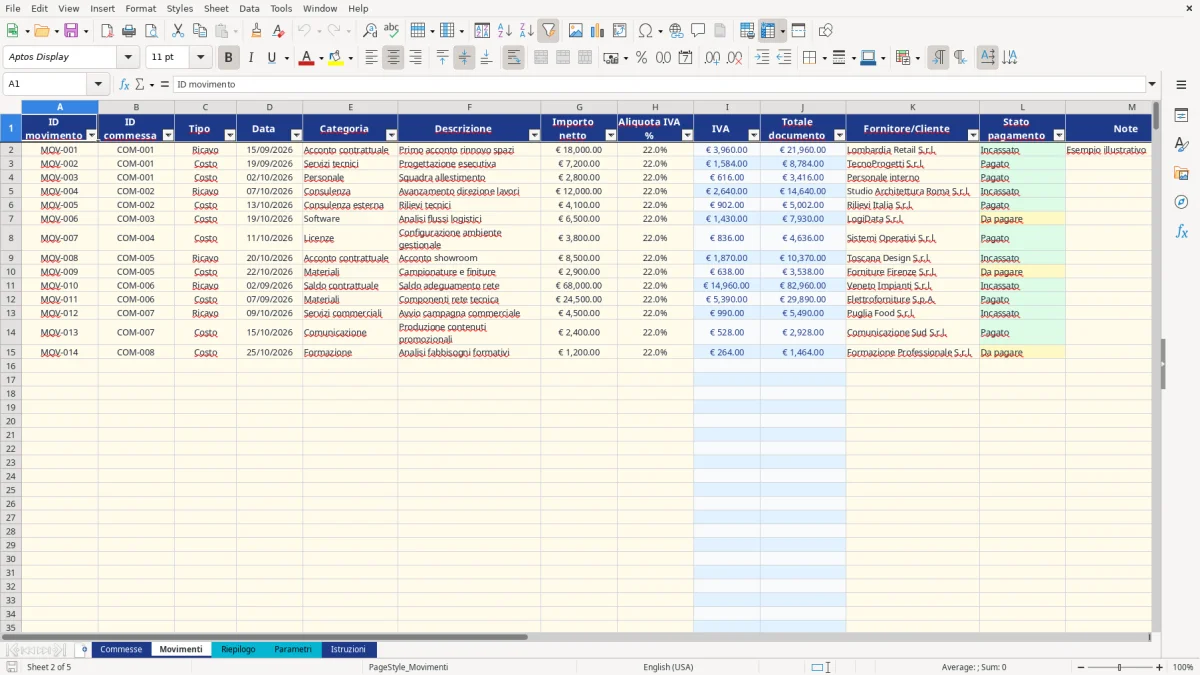Clear direct formatting
1200x675 pixels.
[279, 31]
